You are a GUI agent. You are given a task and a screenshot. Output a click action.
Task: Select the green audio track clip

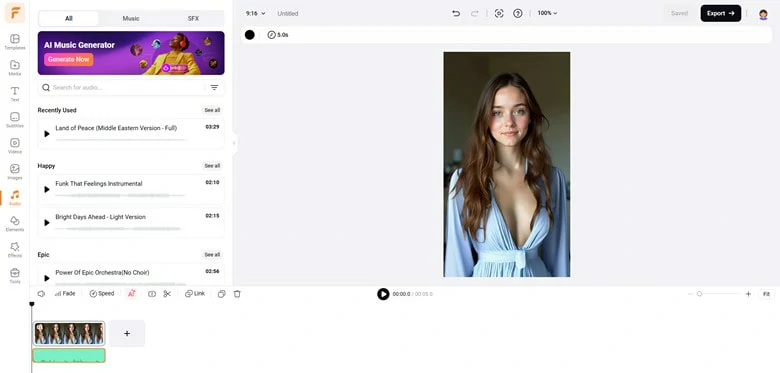tap(69, 355)
